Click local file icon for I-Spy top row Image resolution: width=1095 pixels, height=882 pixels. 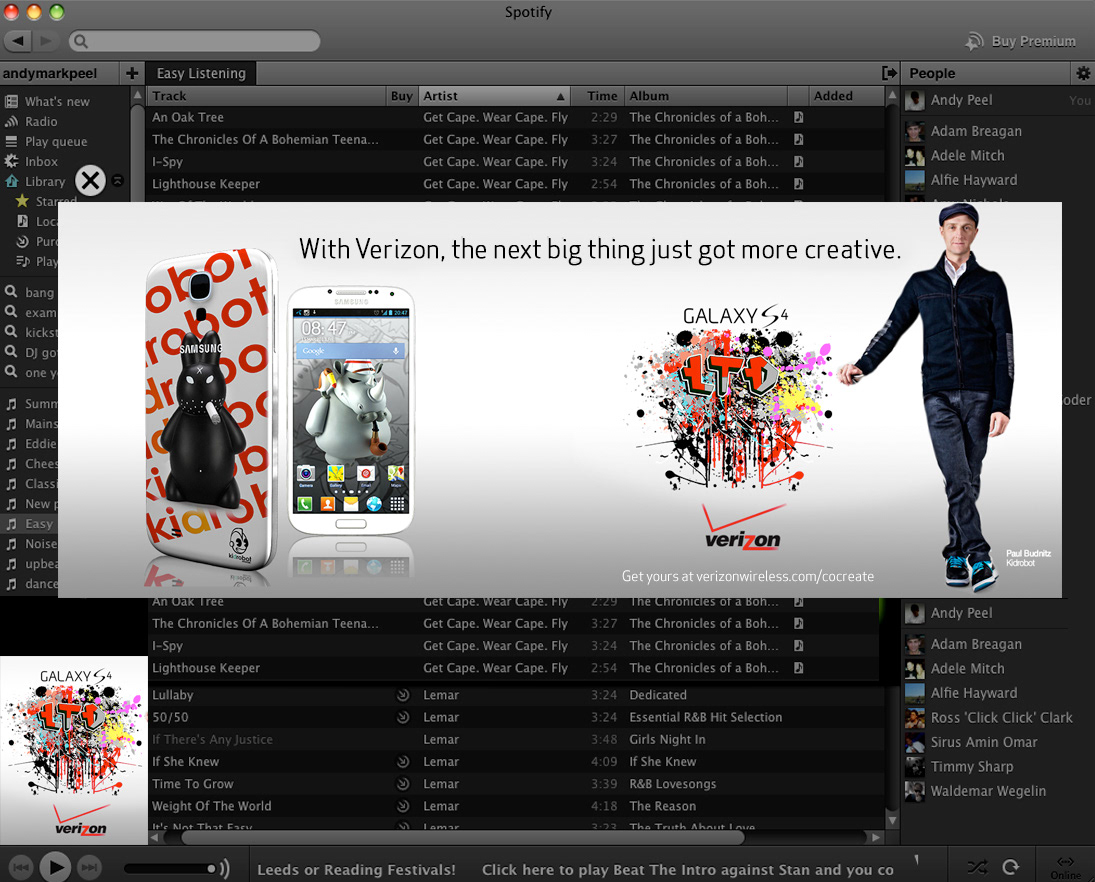tap(799, 161)
